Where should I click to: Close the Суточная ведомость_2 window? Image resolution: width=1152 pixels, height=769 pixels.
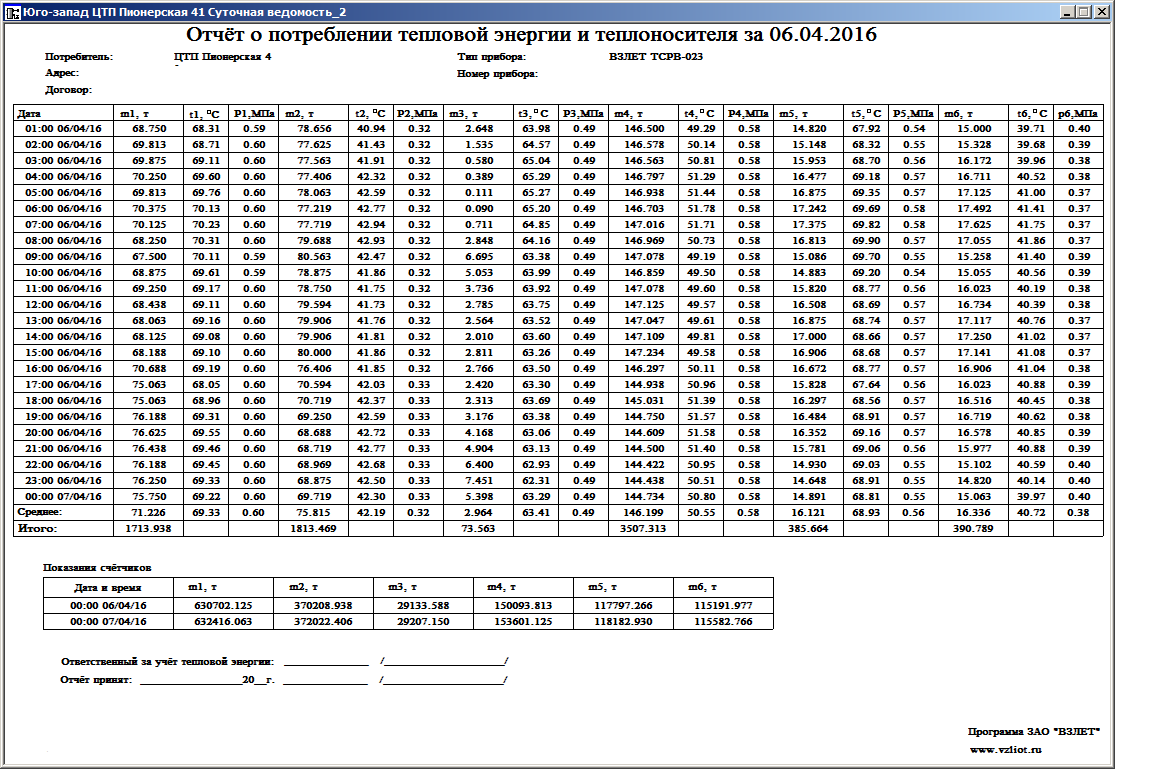1102,12
